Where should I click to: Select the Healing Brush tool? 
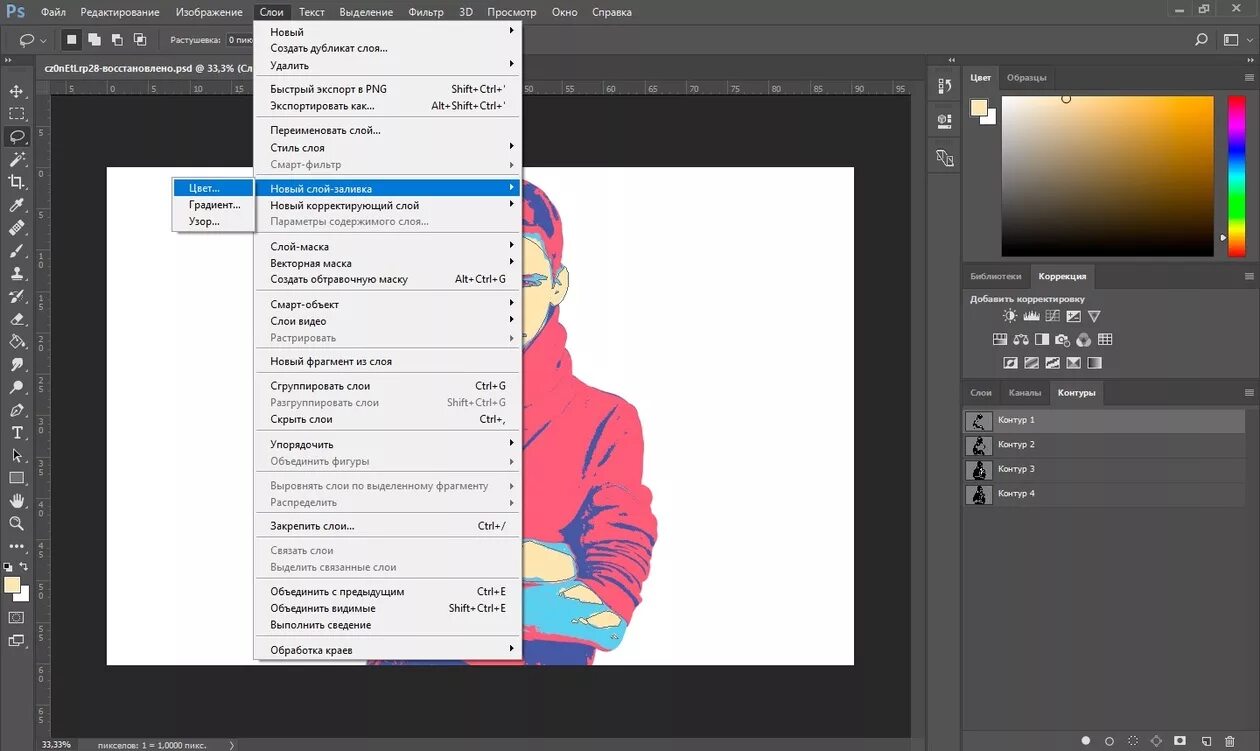(x=17, y=228)
